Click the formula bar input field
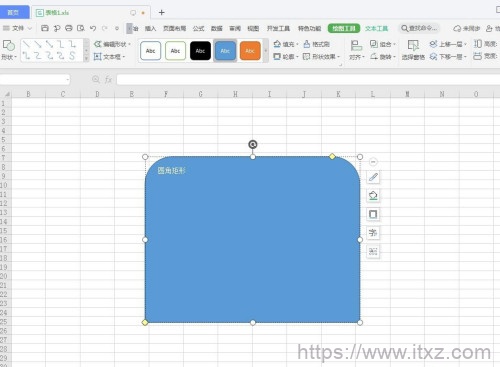Screen dimensions: 500x367 click(x=308, y=79)
